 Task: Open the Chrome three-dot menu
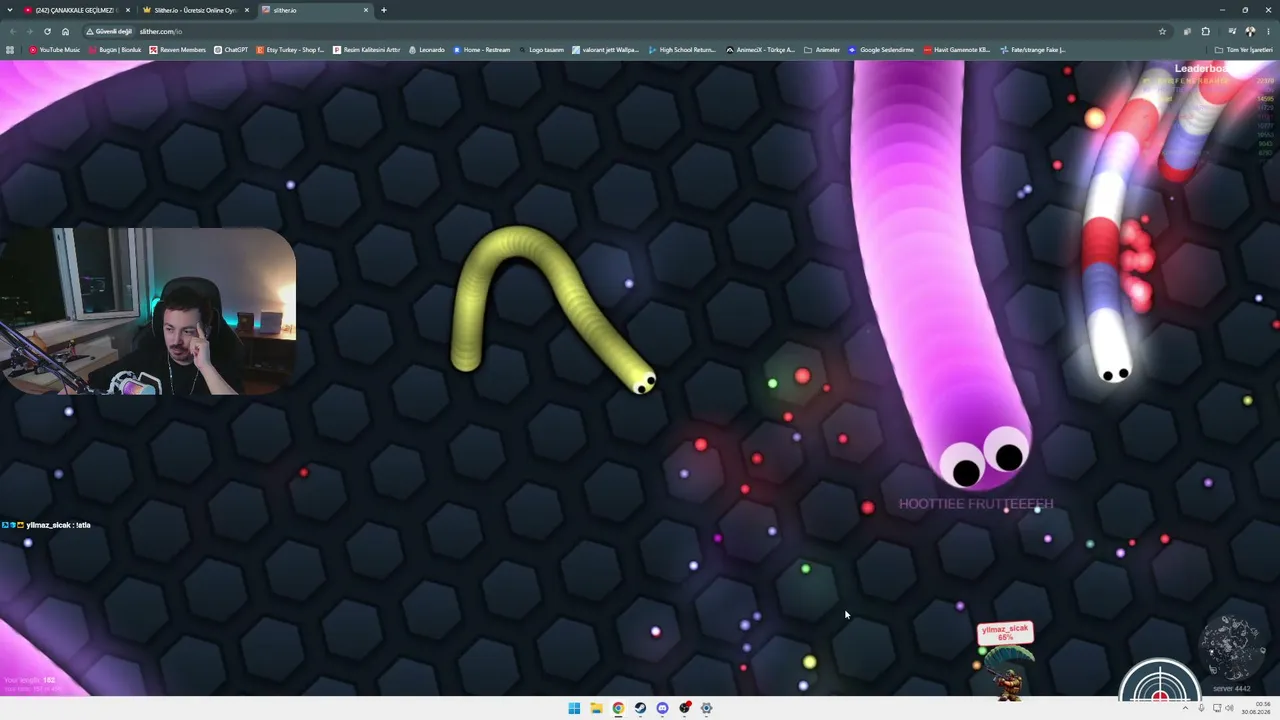coord(1268,31)
